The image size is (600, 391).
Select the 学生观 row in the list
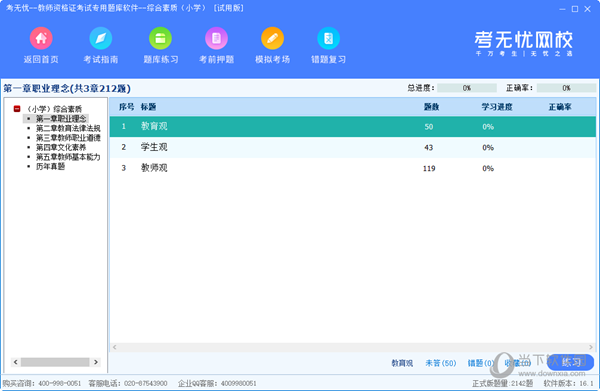(352, 147)
